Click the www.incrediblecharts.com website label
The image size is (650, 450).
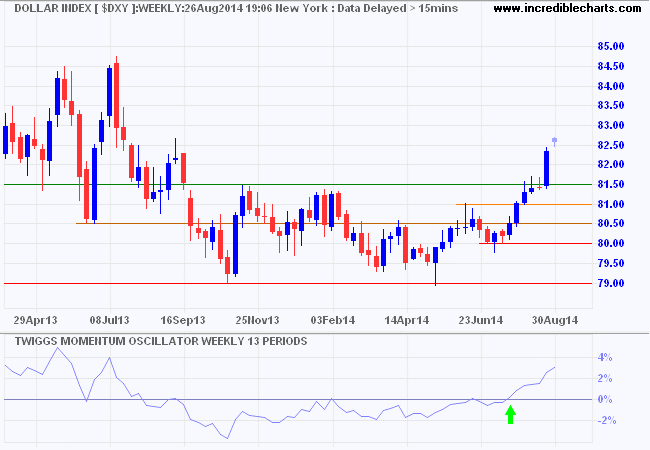[567, 8]
